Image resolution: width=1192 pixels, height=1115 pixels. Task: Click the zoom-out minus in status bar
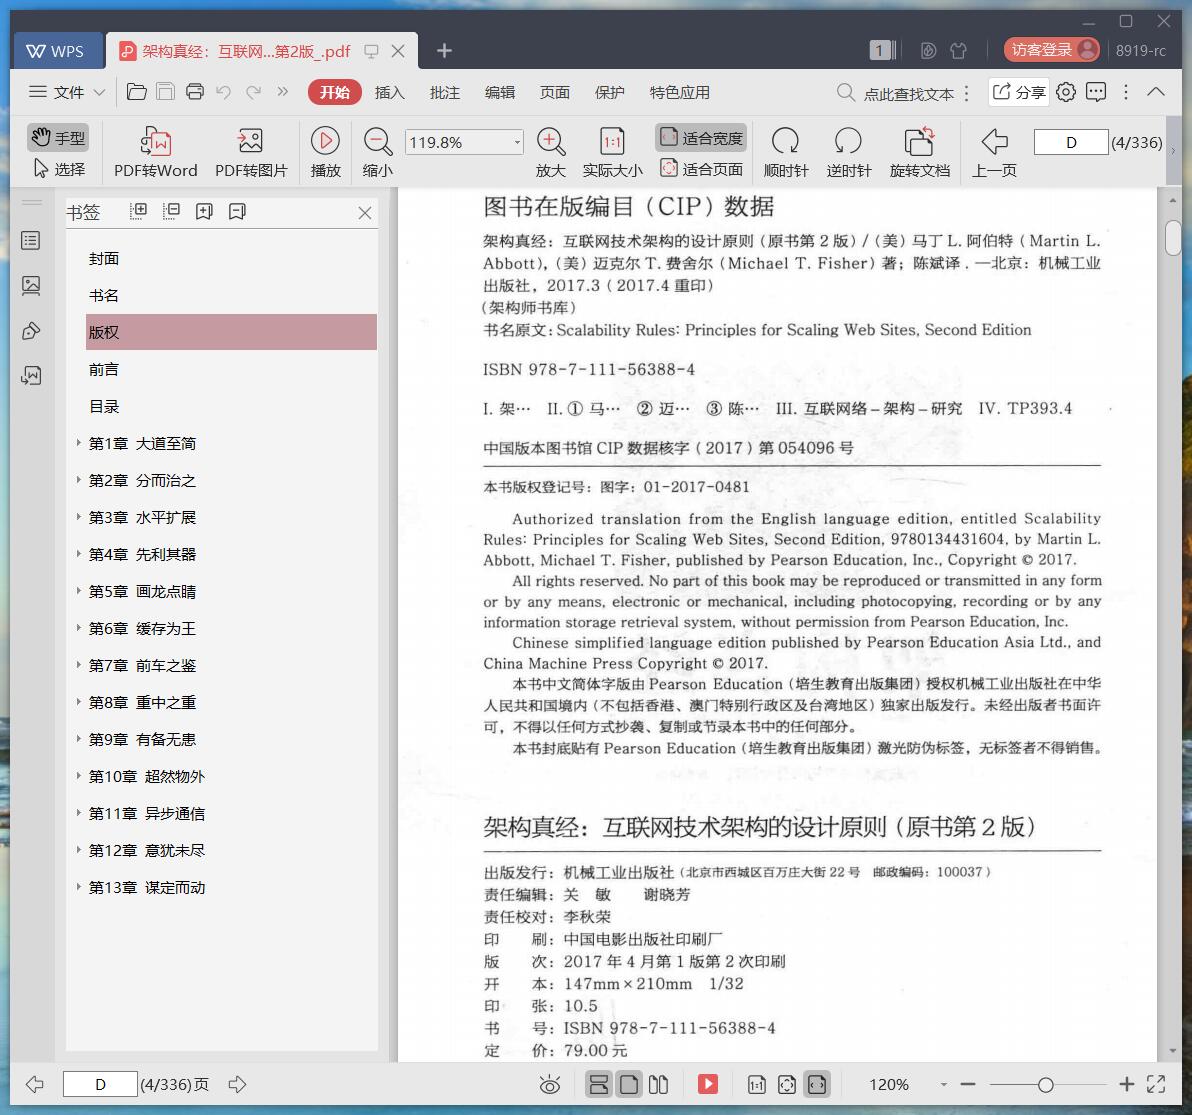pyautogui.click(x=968, y=1085)
